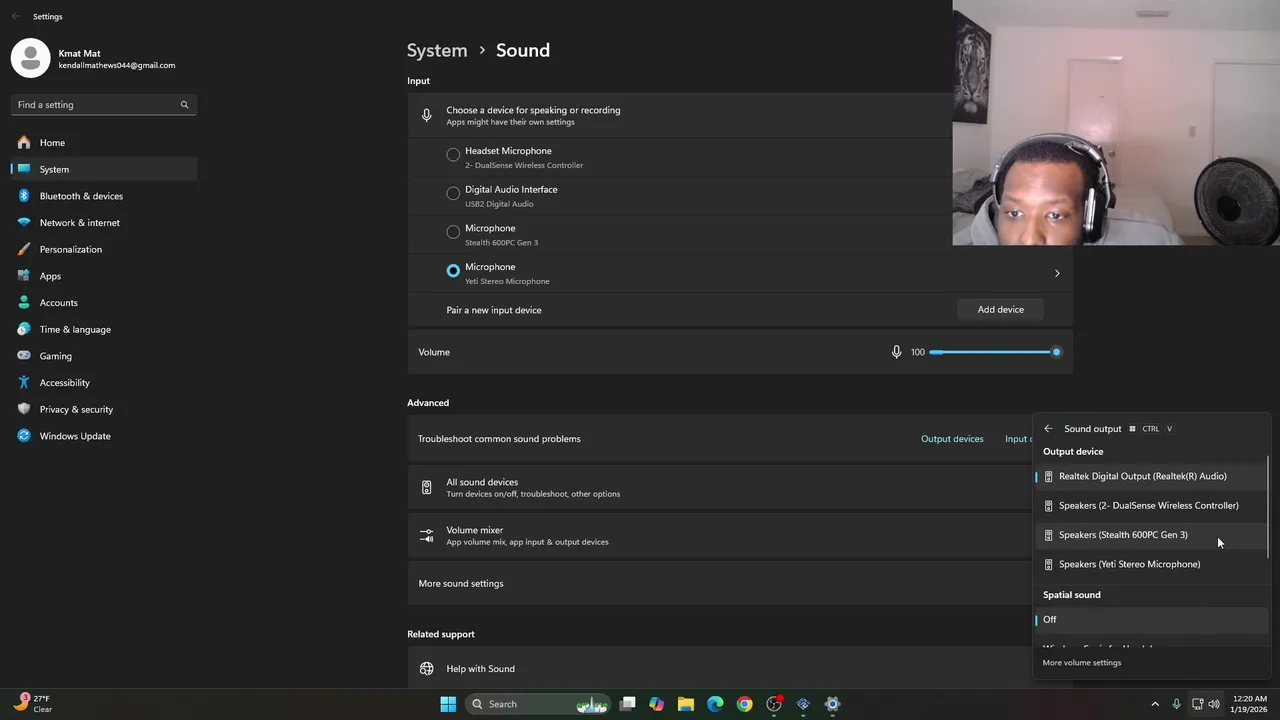Select Stealth 600PC Gen 3 microphone input
The height and width of the screenshot is (720, 1280).
453,232
